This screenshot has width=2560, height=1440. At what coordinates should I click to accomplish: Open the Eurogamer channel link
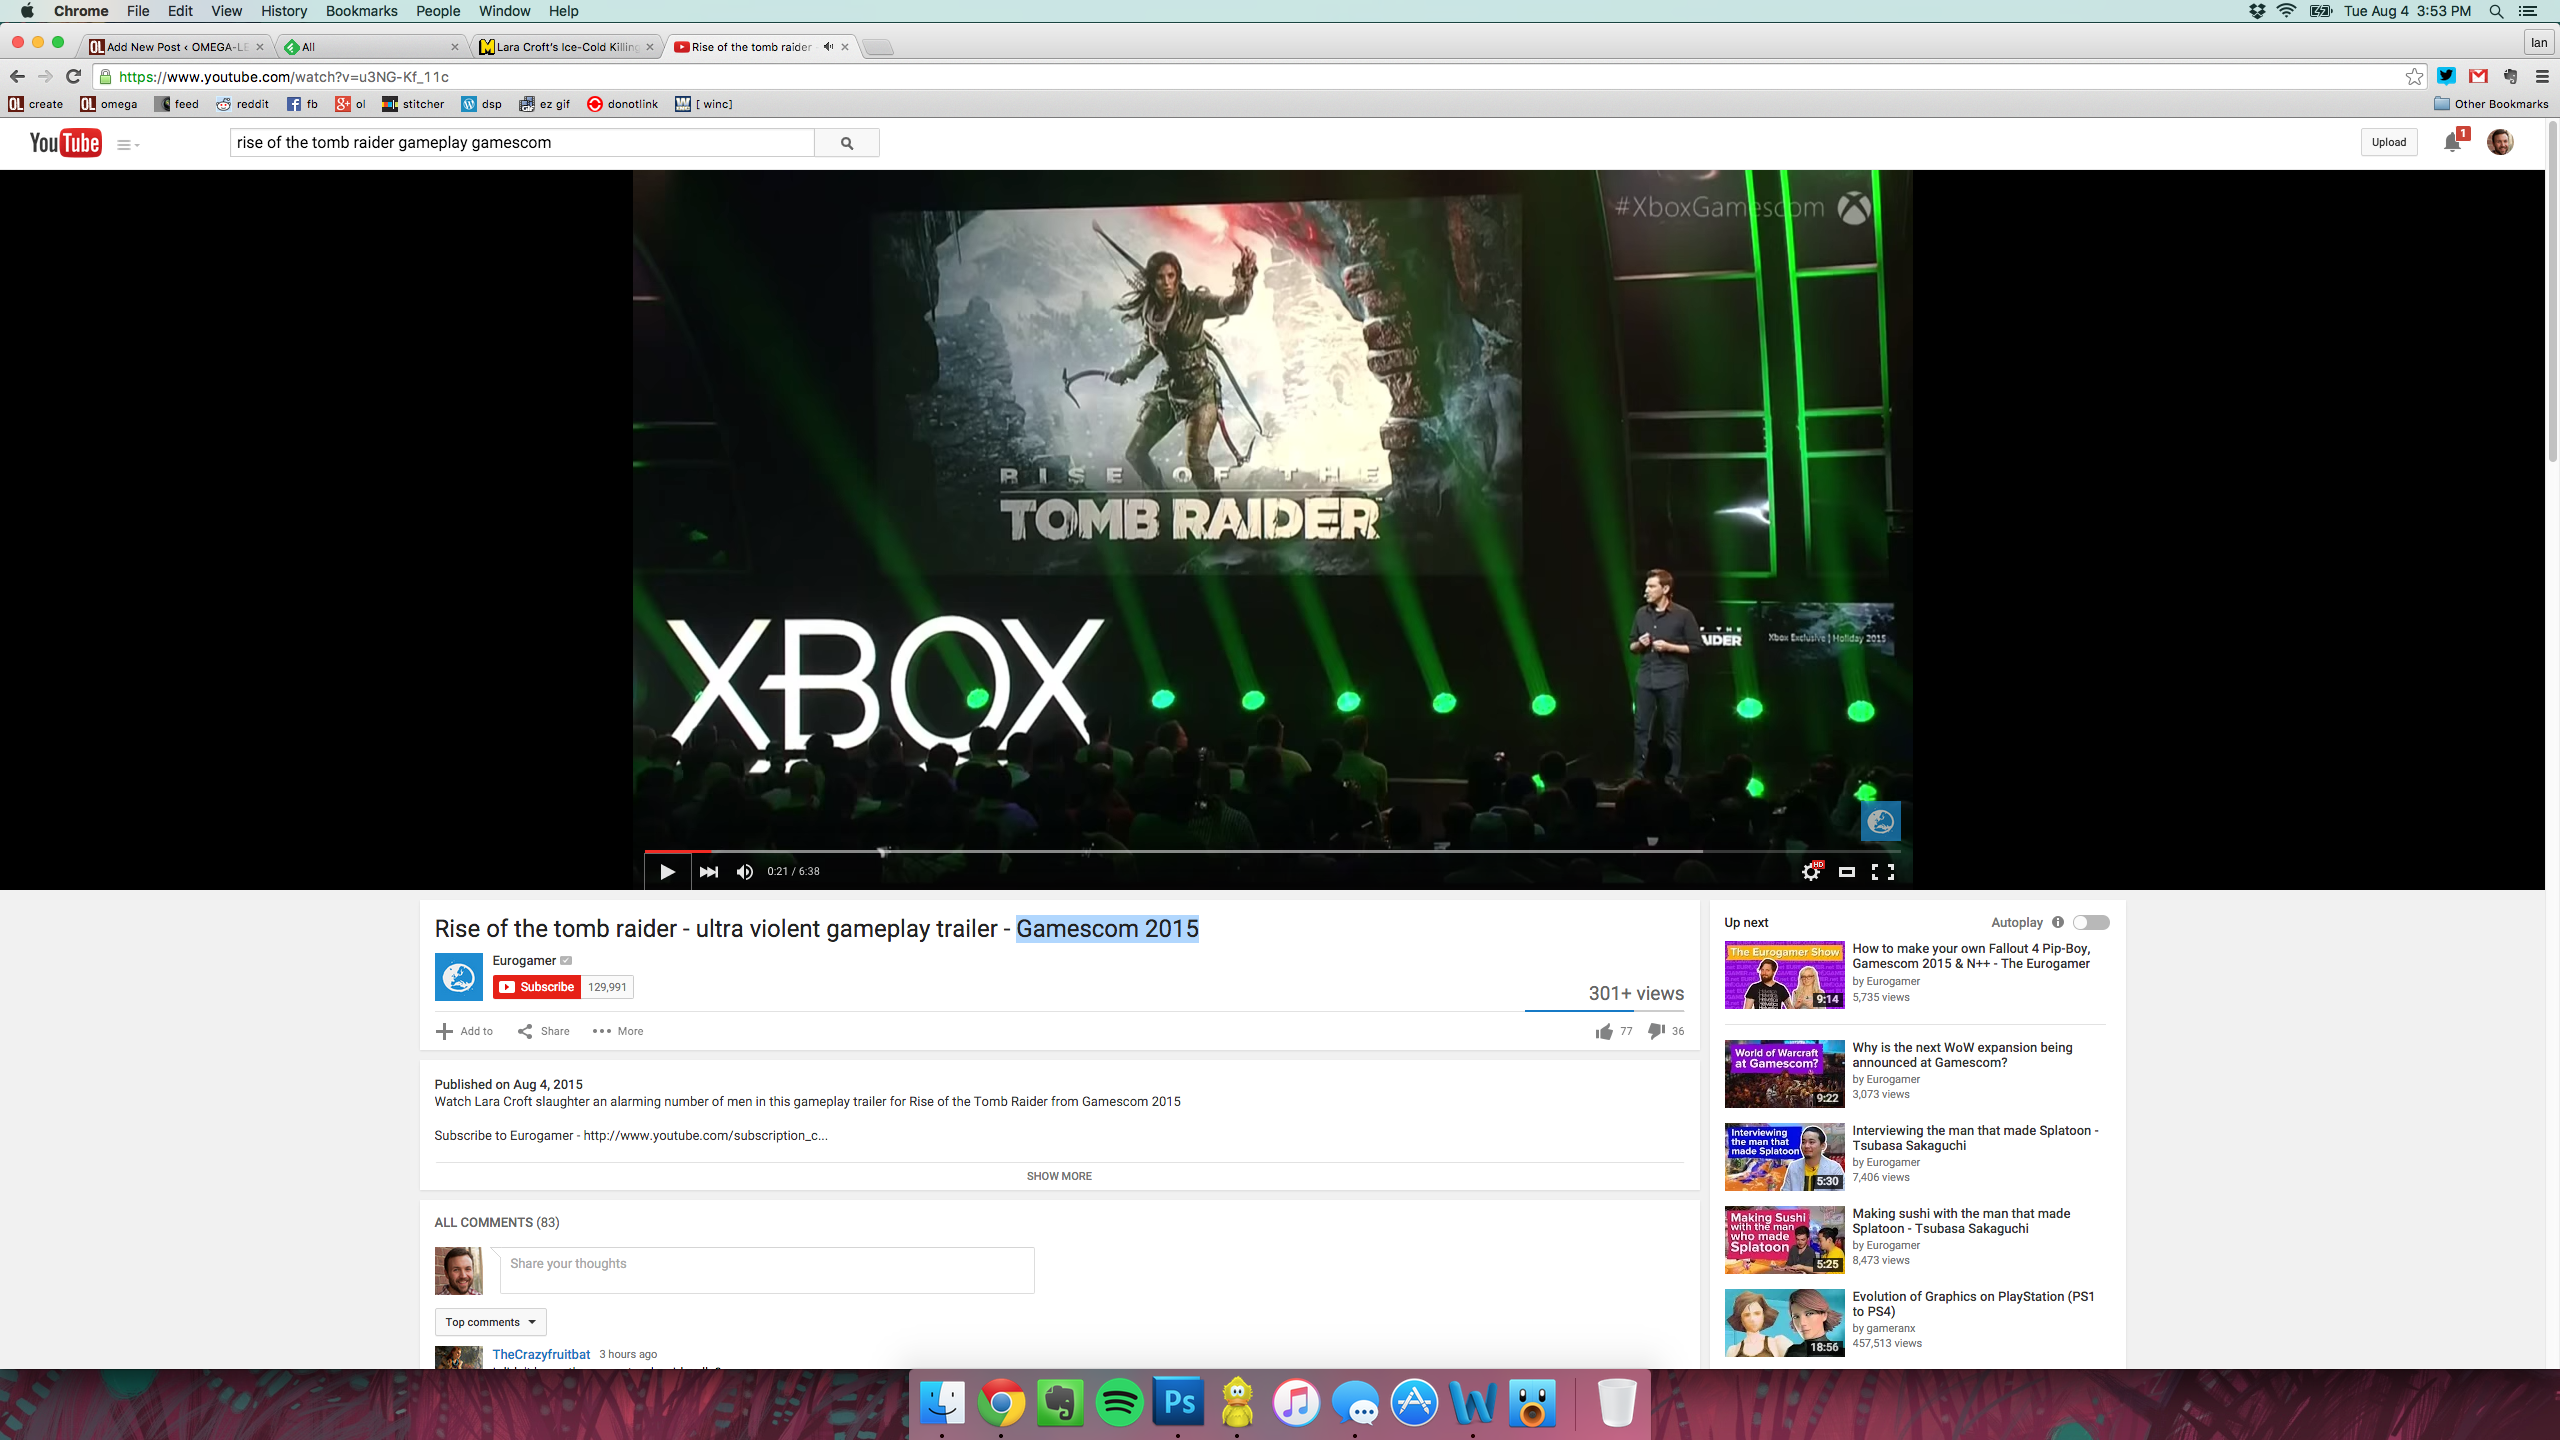click(x=524, y=960)
